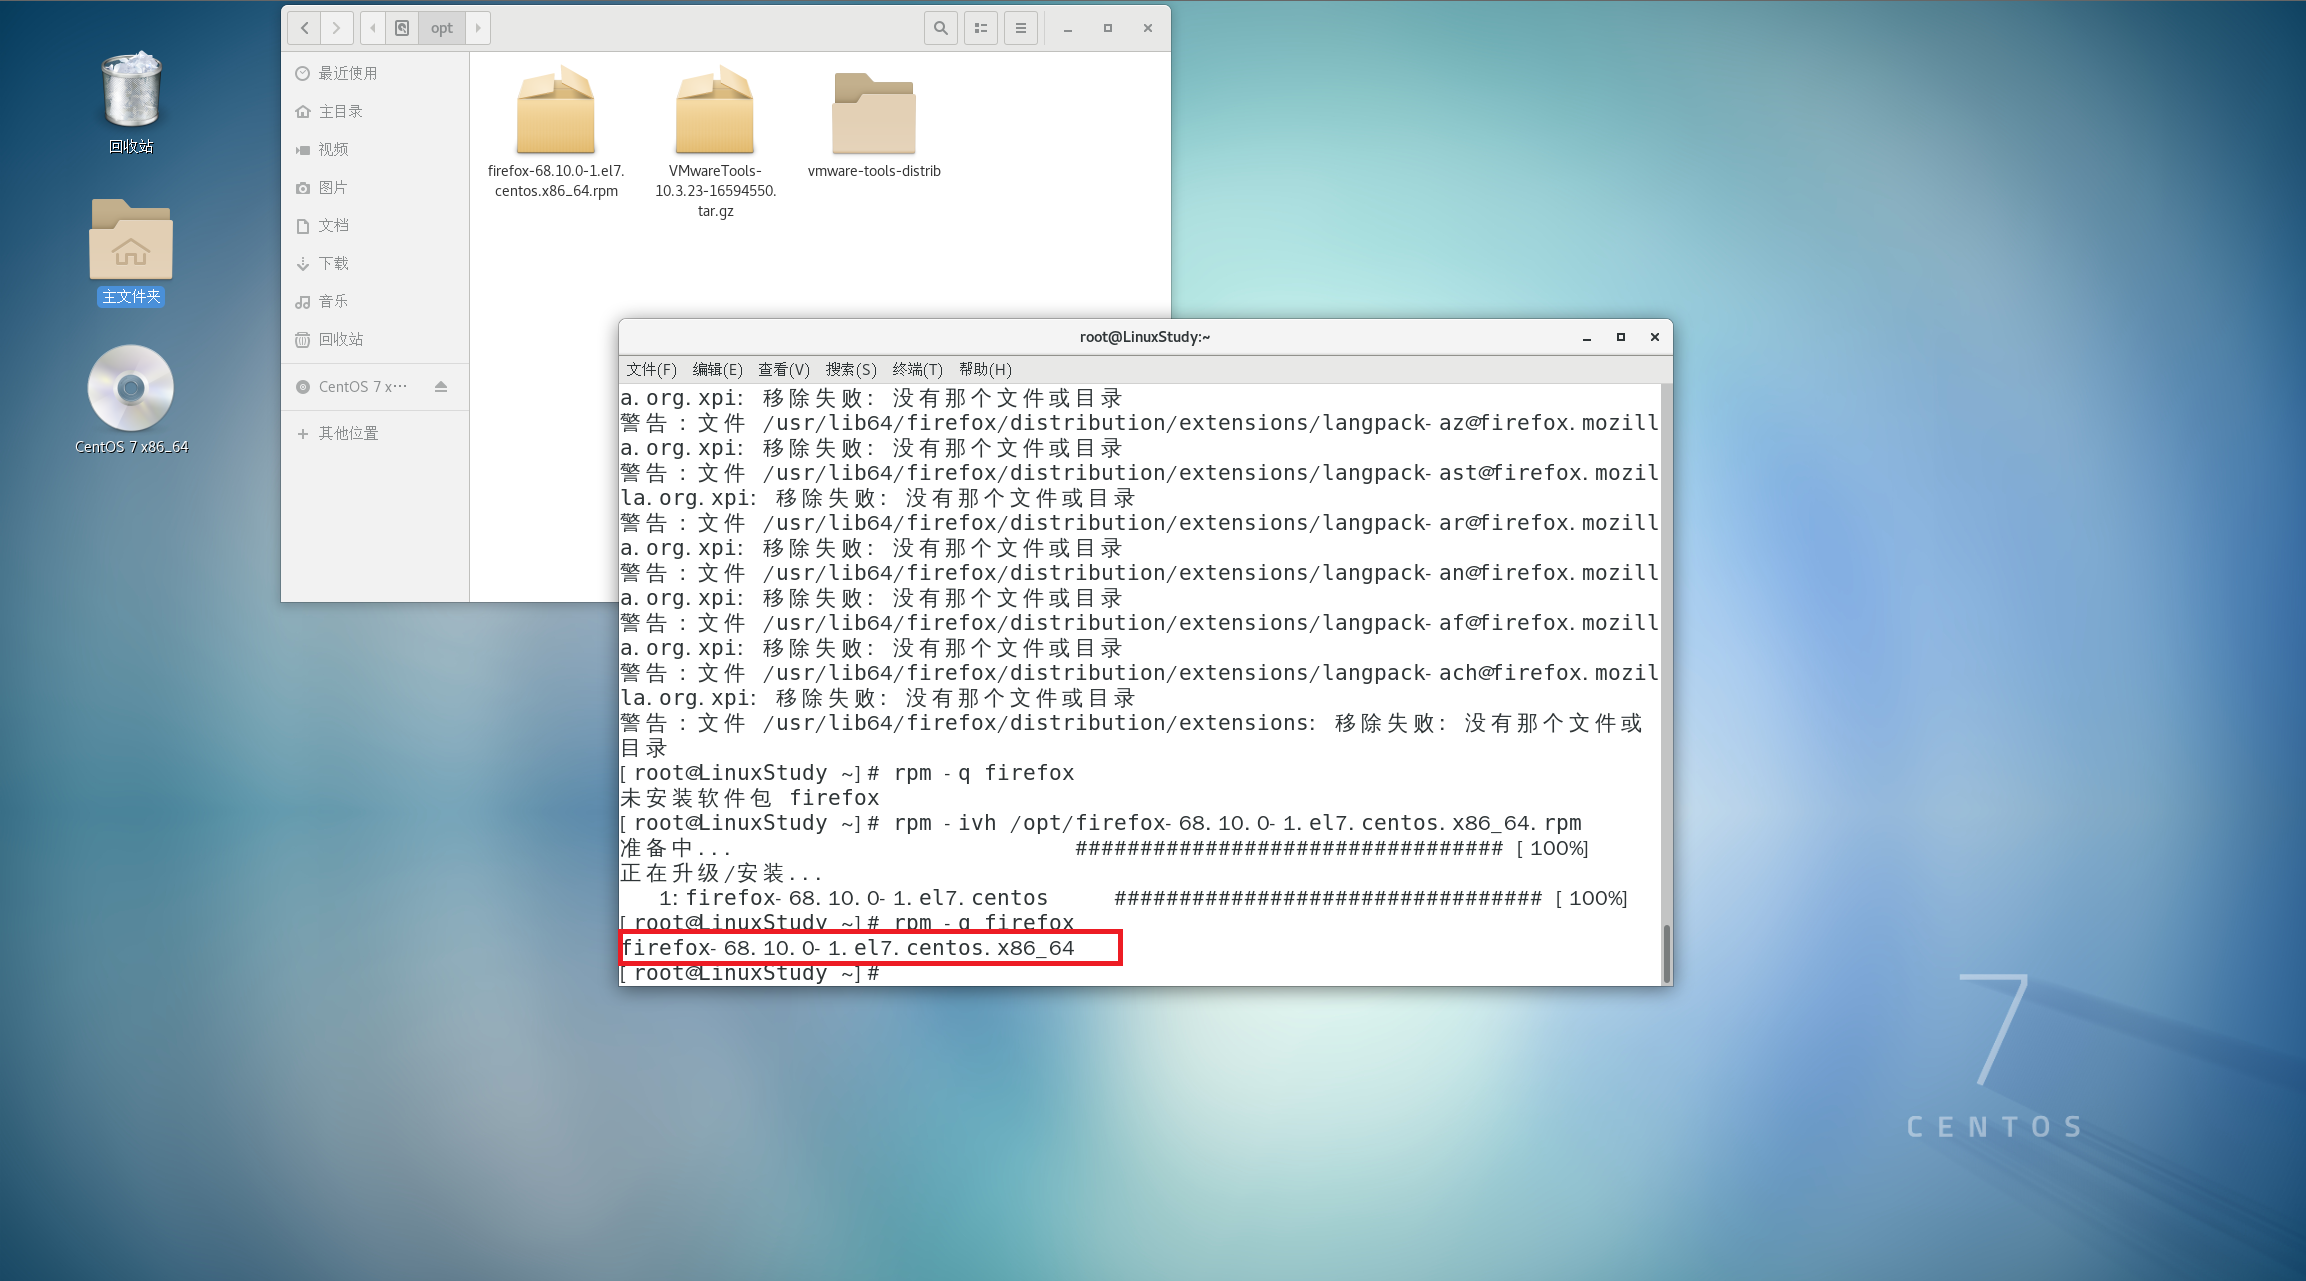Select the 主文件夹 home folder on desktop
Screen dimensions: 2306x1281
(131, 252)
